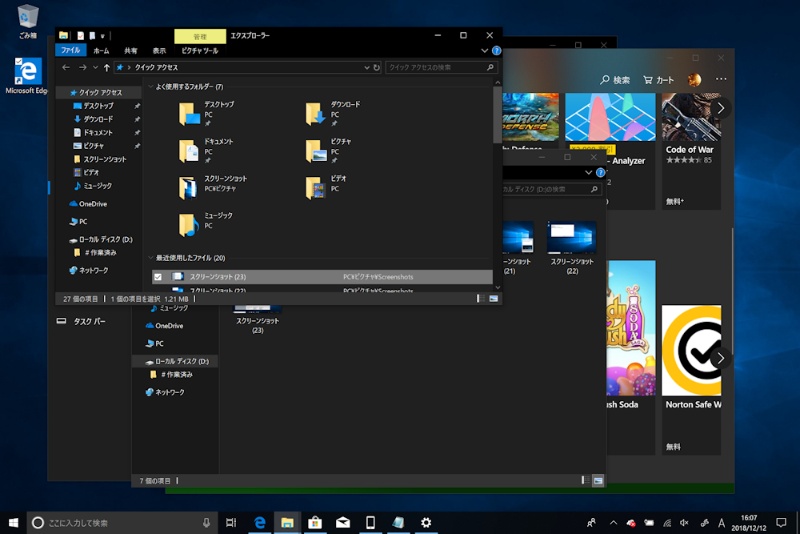Click the magnifier in クイック アクセスの検索 box
800x534 pixels.
pyautogui.click(x=490, y=67)
